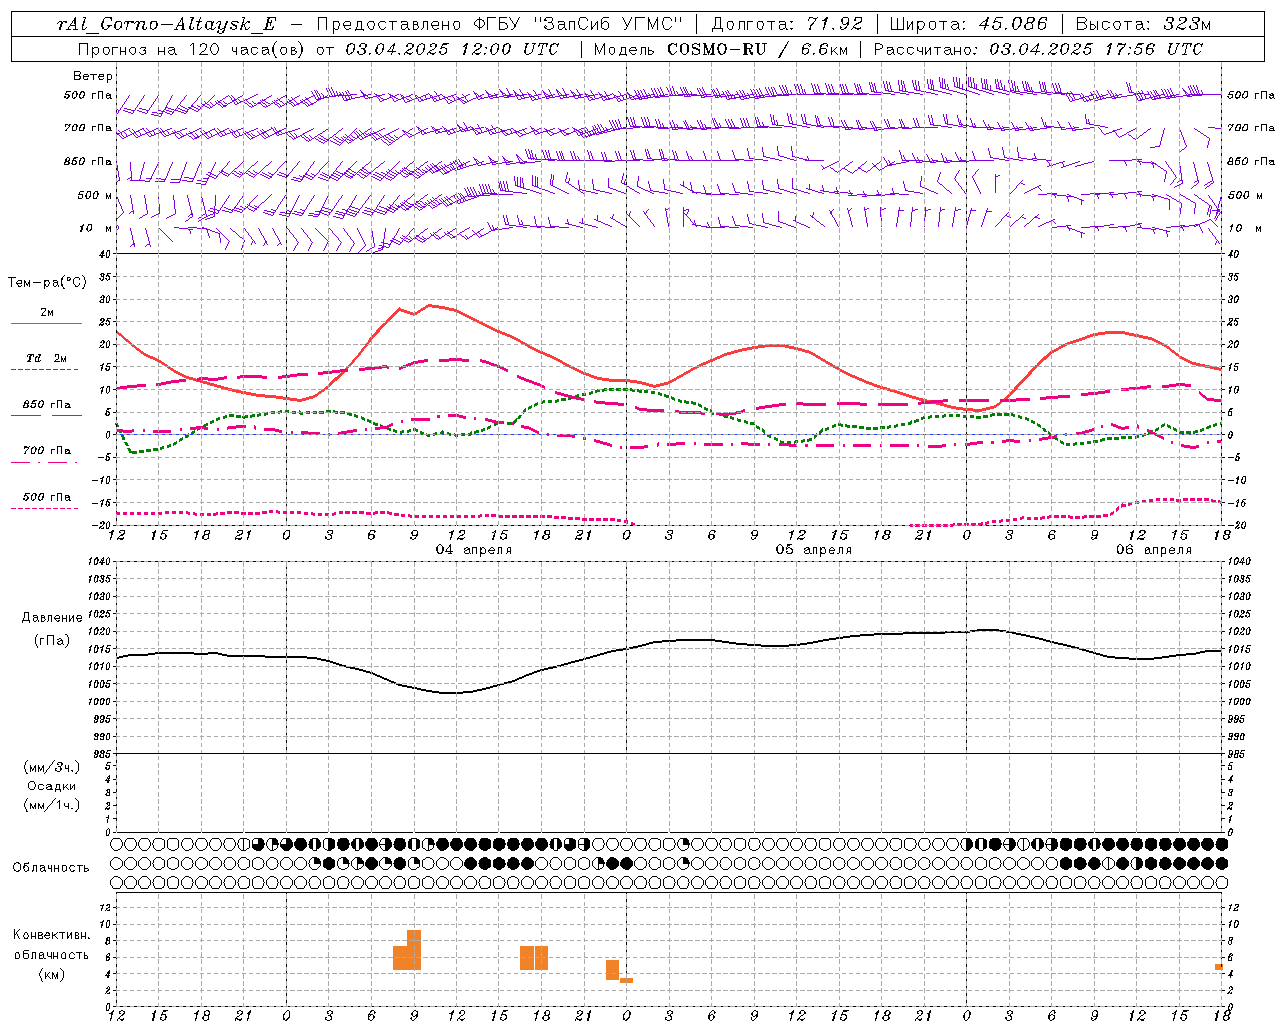Select the 500 м wind level label at left
The image size is (1280, 1024).
click(95, 195)
